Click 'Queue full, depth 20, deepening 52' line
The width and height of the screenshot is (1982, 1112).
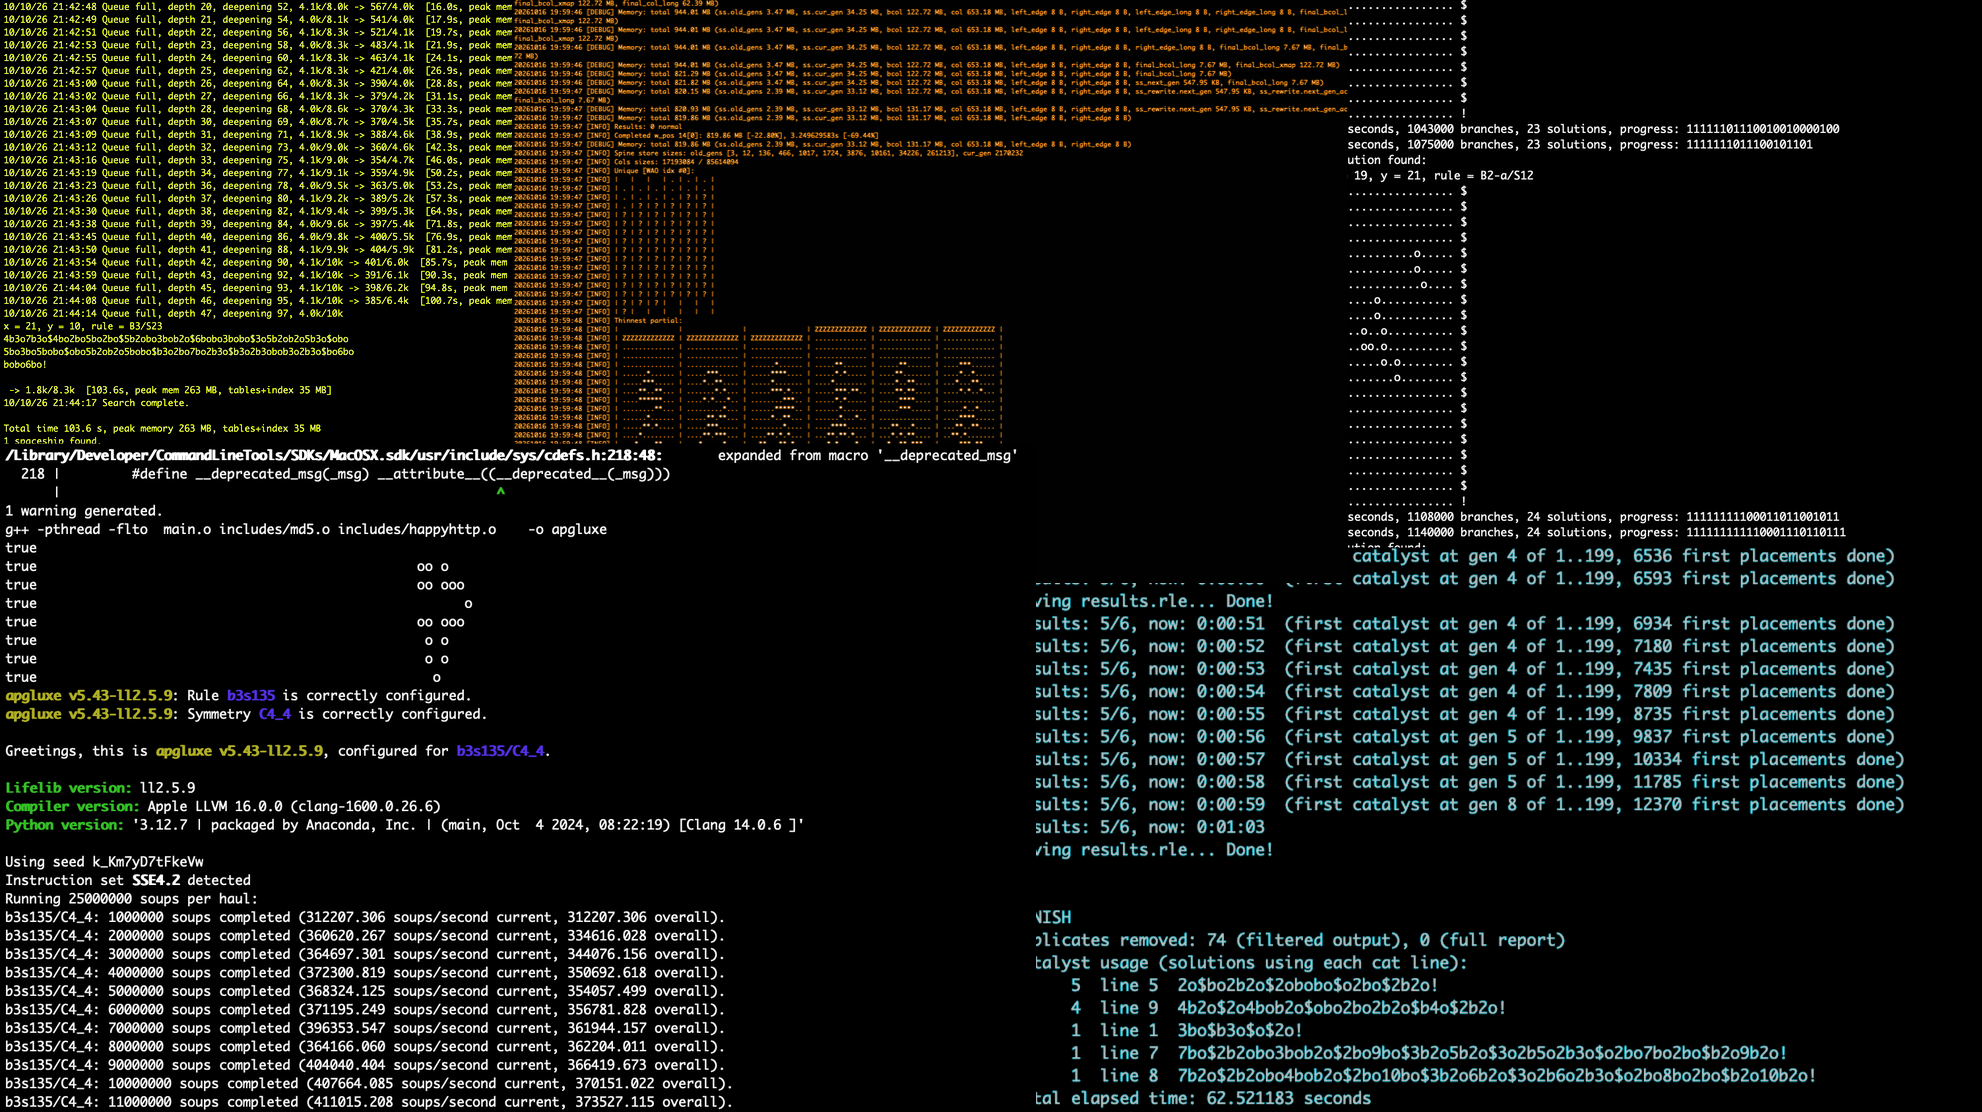pyautogui.click(x=258, y=7)
